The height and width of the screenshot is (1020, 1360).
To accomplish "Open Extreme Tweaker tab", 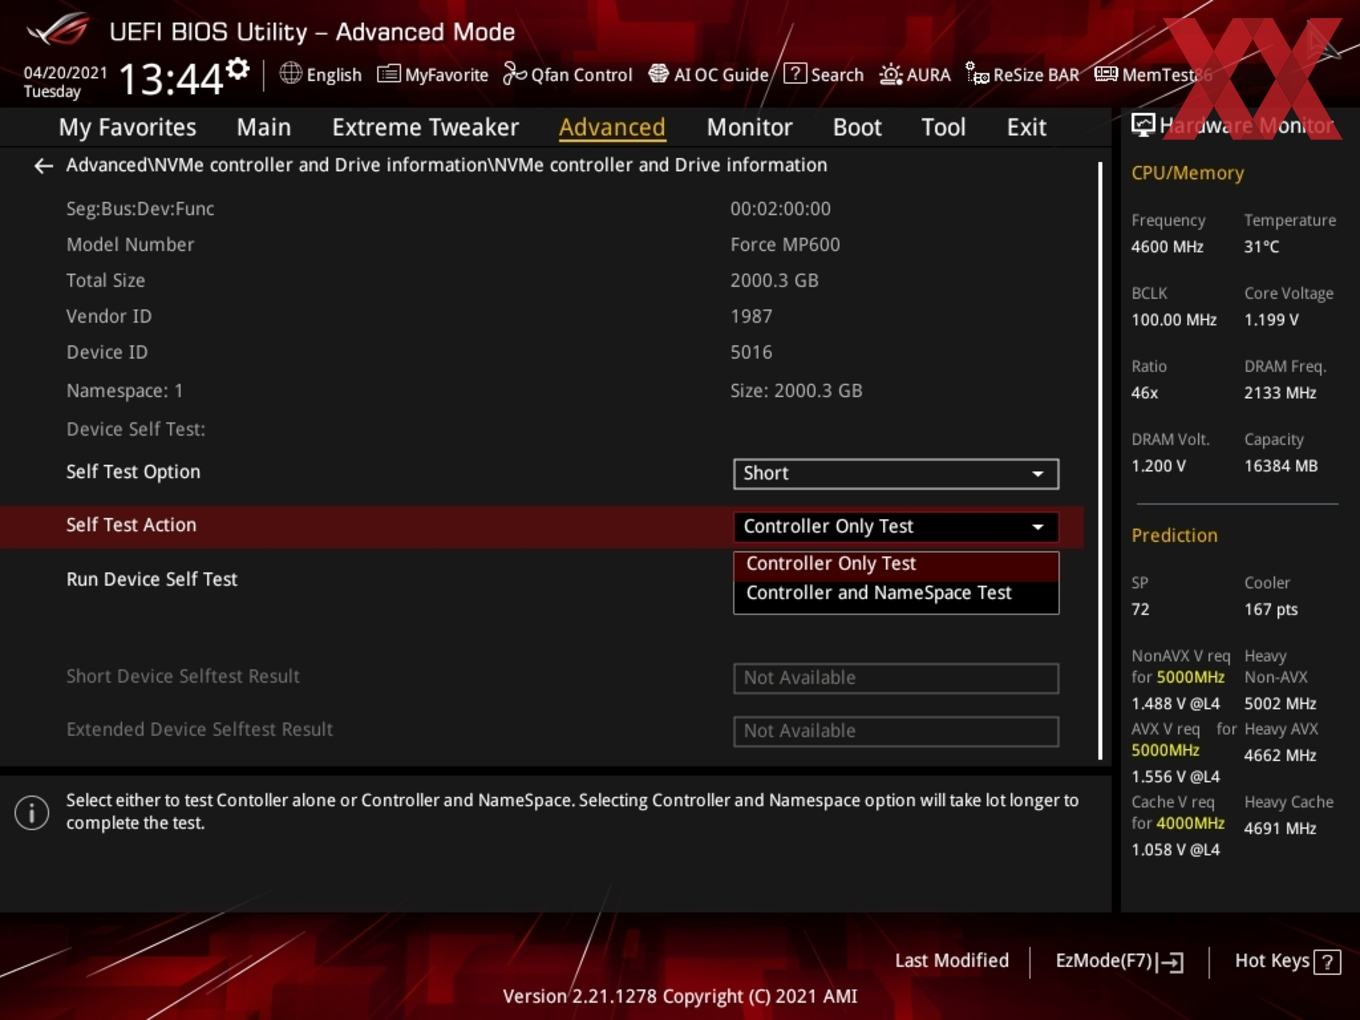I will coord(425,127).
